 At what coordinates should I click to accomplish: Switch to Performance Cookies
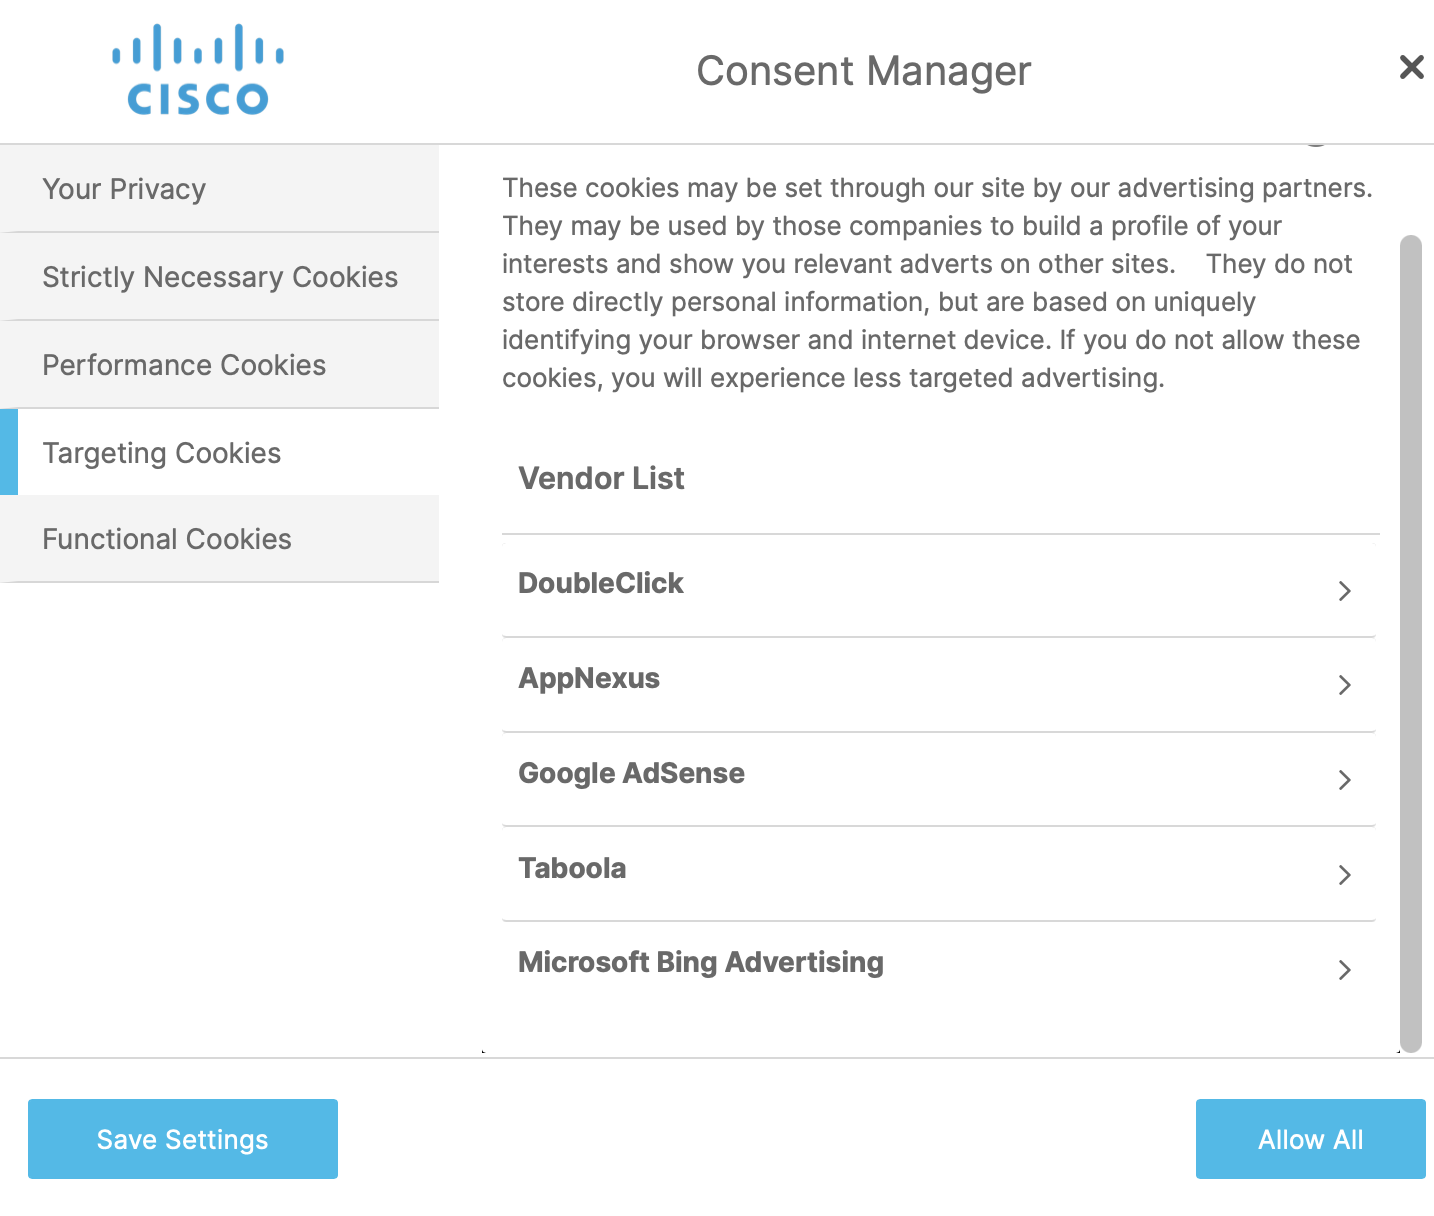tap(183, 365)
